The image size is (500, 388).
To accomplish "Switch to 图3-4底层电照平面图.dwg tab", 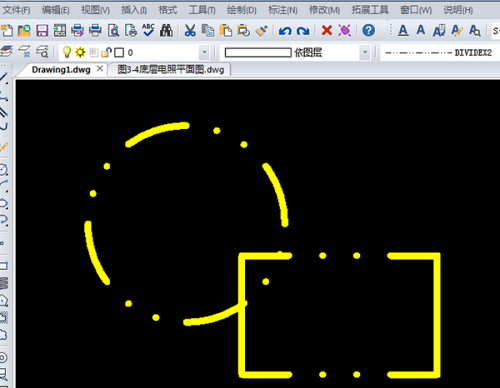I will click(x=171, y=70).
